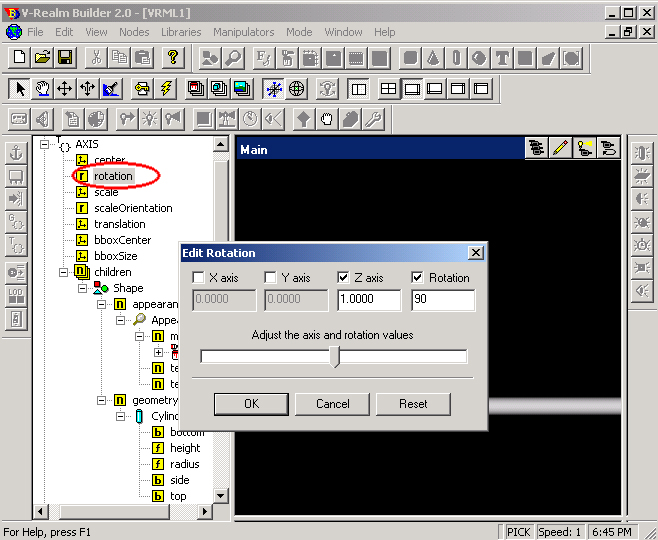Image resolution: width=658 pixels, height=540 pixels.
Task: Click the Open folder toolbar icon
Action: point(42,57)
